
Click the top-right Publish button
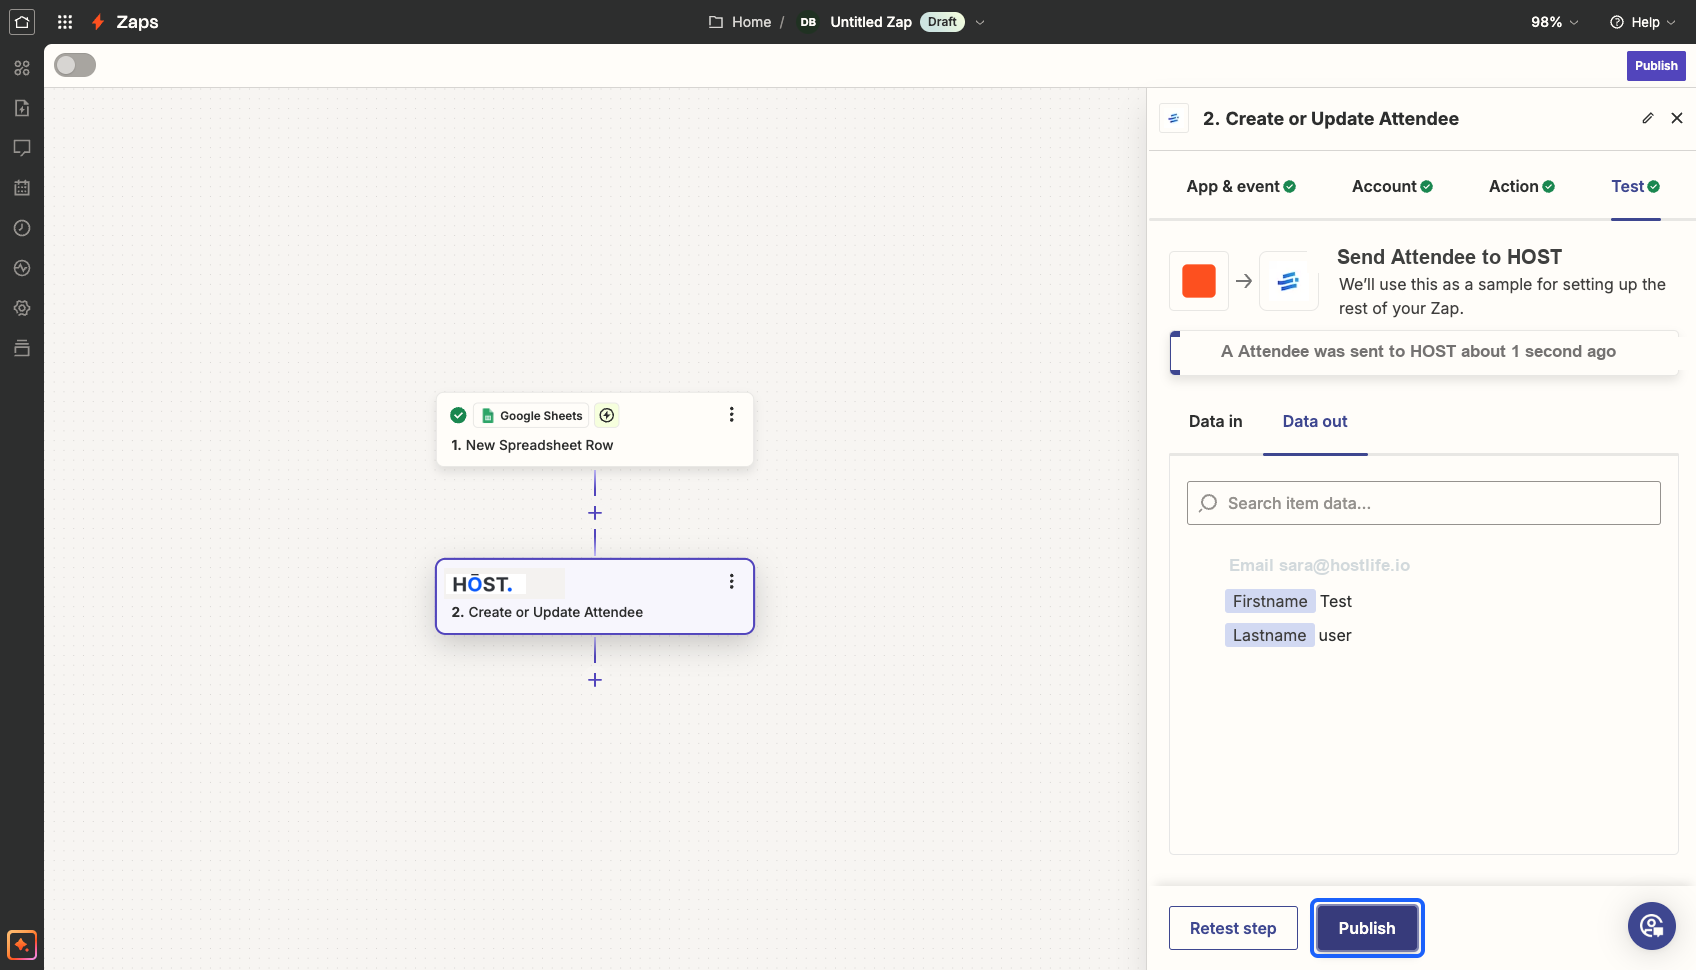[x=1656, y=66]
